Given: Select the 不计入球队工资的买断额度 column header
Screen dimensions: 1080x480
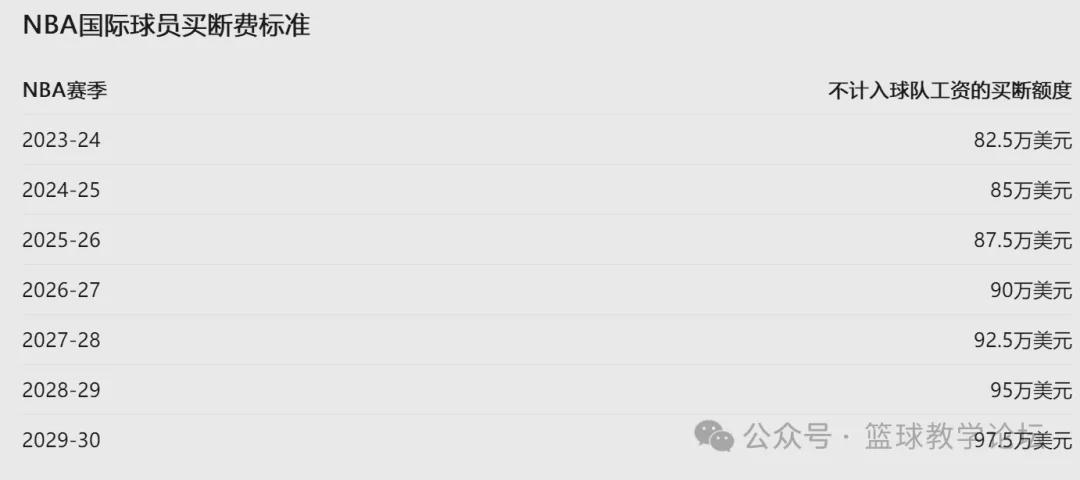Looking at the screenshot, I should (x=950, y=90).
